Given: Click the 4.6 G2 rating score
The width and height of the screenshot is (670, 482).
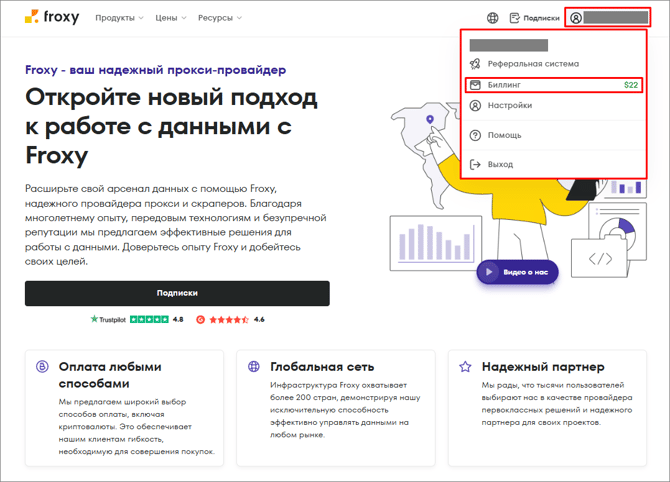Looking at the screenshot, I should [259, 319].
